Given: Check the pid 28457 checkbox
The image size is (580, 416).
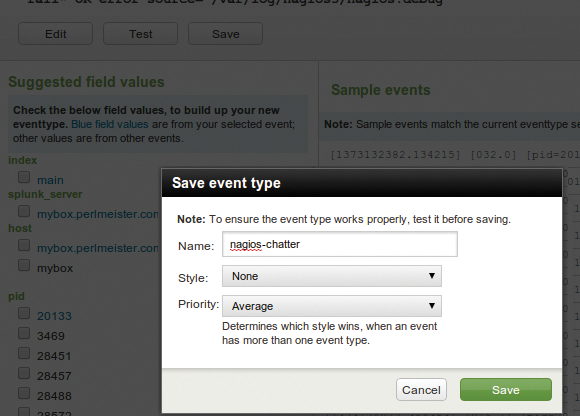Looking at the screenshot, I should (24, 373).
